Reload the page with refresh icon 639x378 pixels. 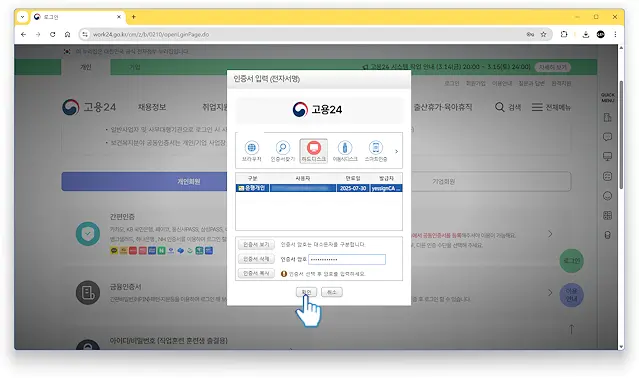[53, 35]
